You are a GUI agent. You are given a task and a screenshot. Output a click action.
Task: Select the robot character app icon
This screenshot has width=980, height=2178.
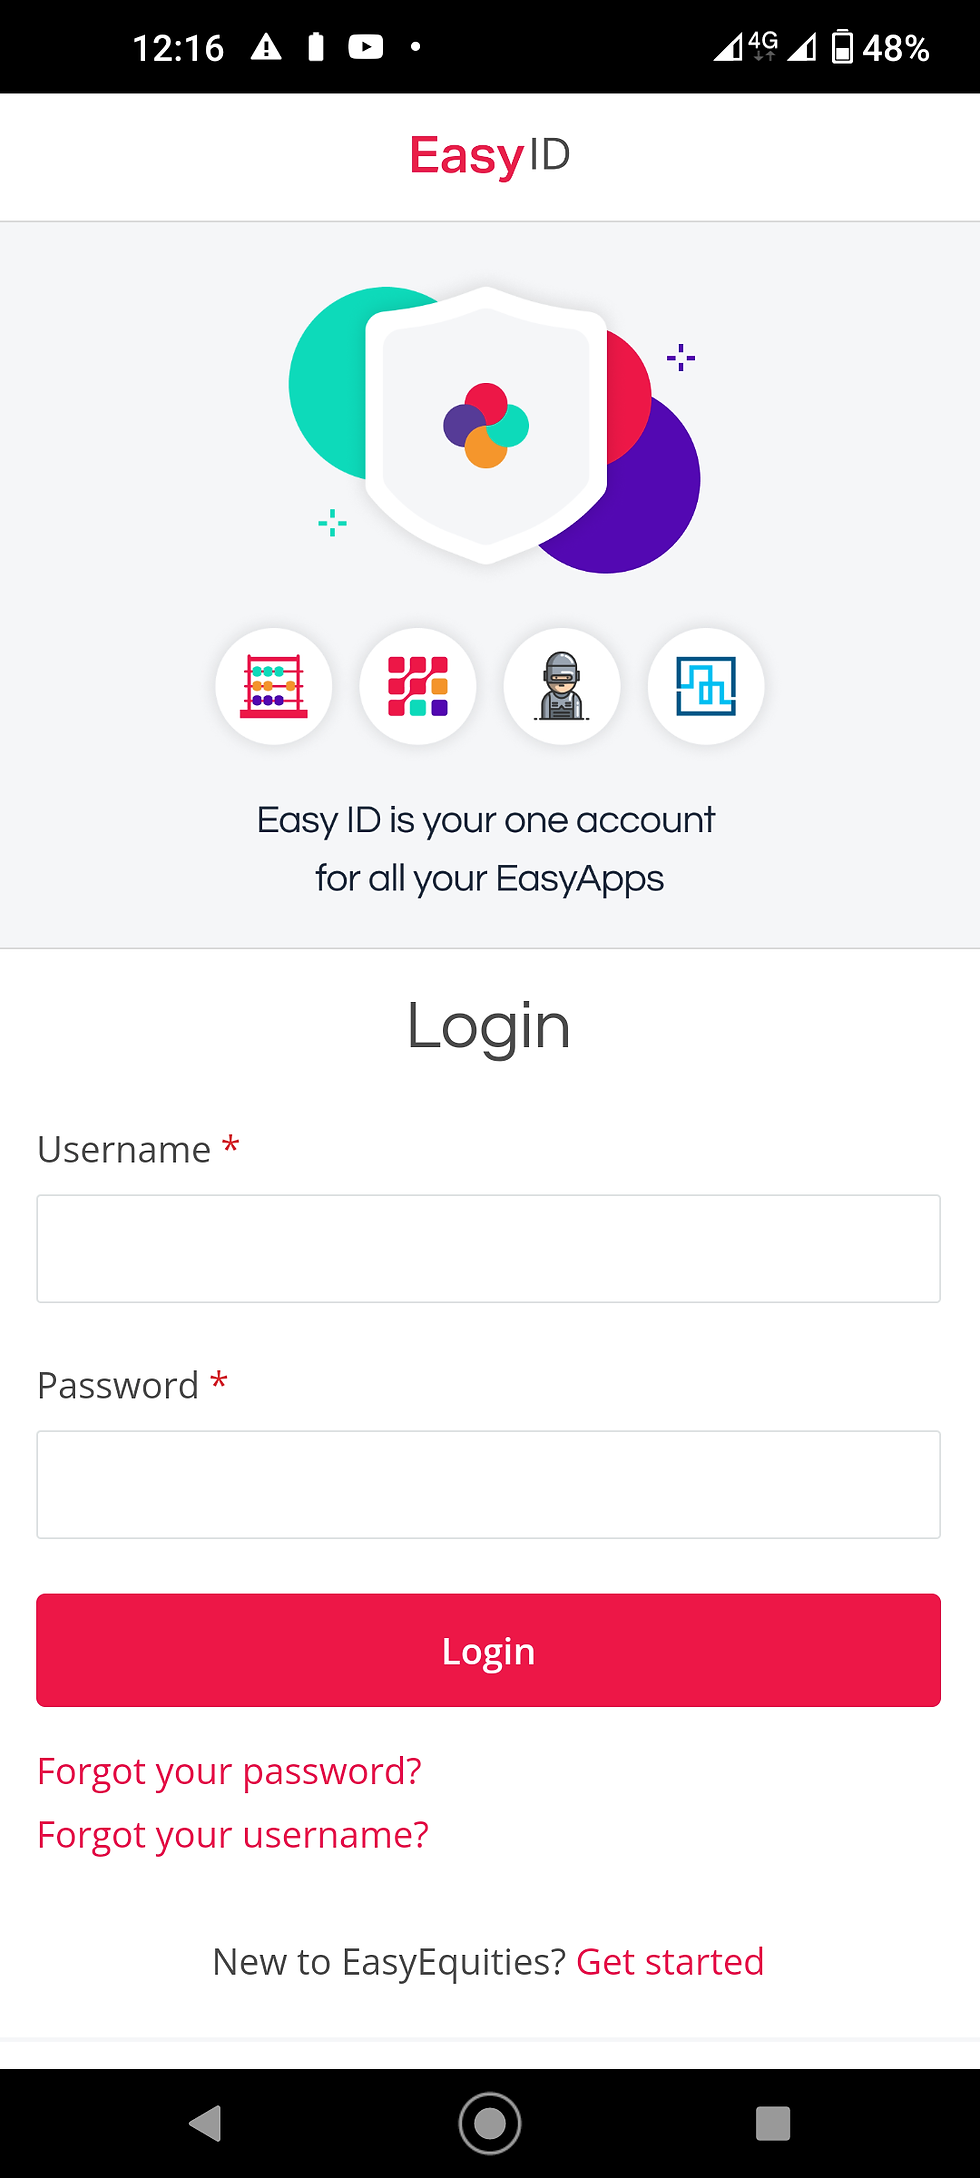coord(562,686)
